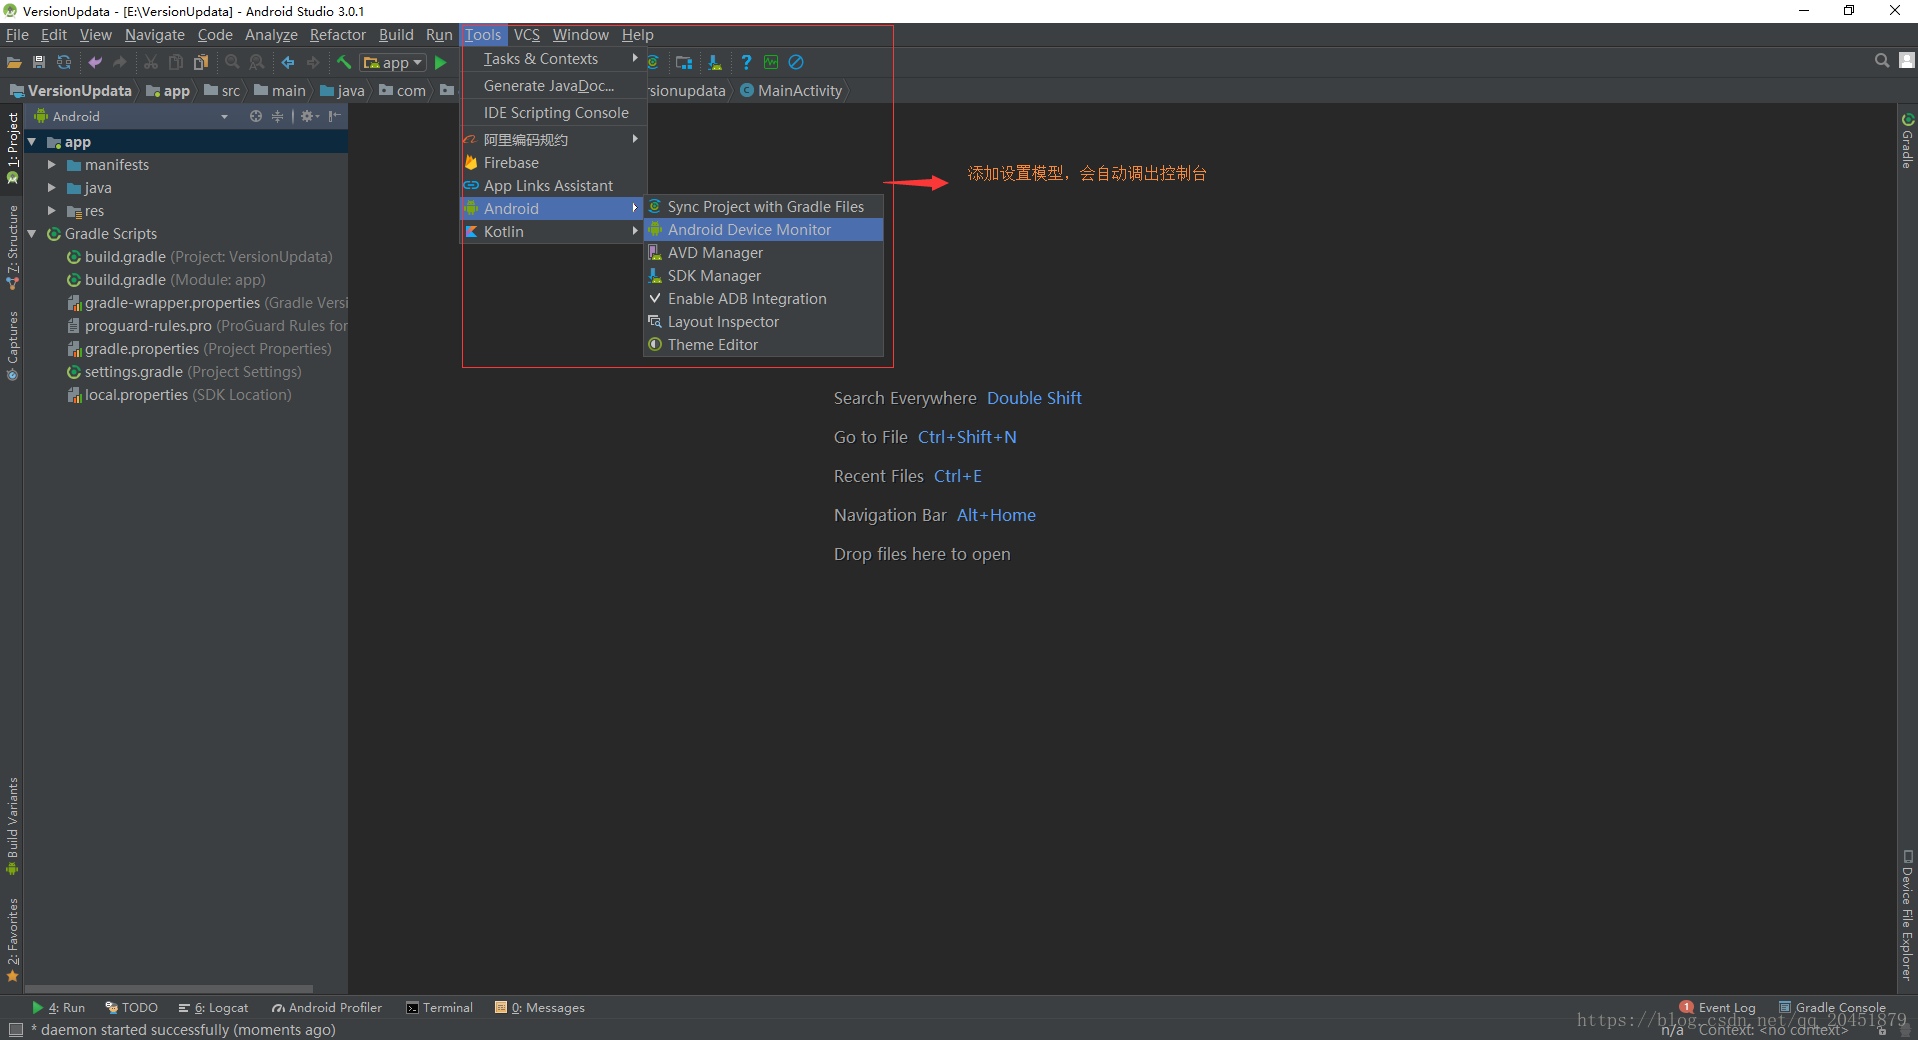The height and width of the screenshot is (1040, 1918).
Task: Click the Search Everywhere magnifier icon
Action: click(x=1882, y=61)
